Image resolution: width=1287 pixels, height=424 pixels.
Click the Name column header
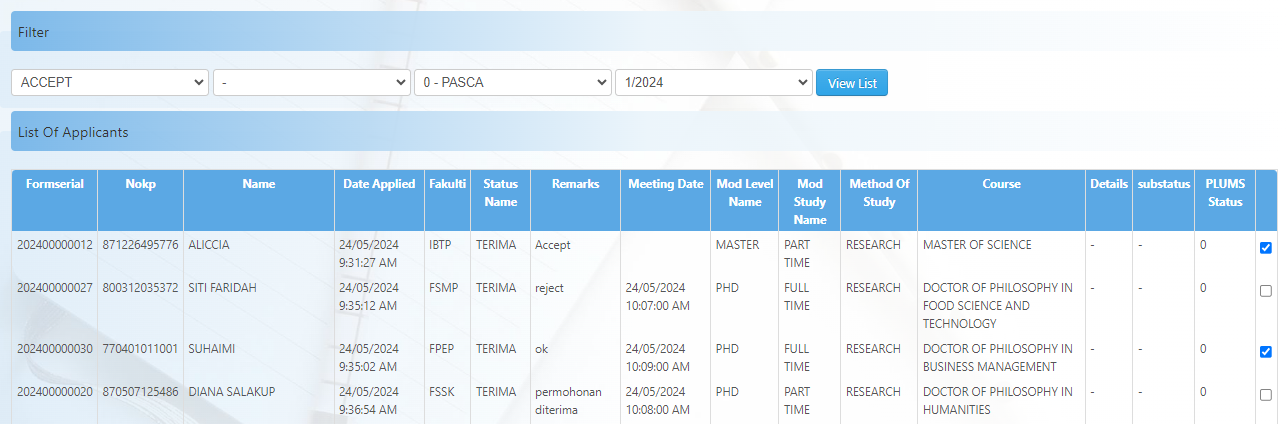[258, 184]
